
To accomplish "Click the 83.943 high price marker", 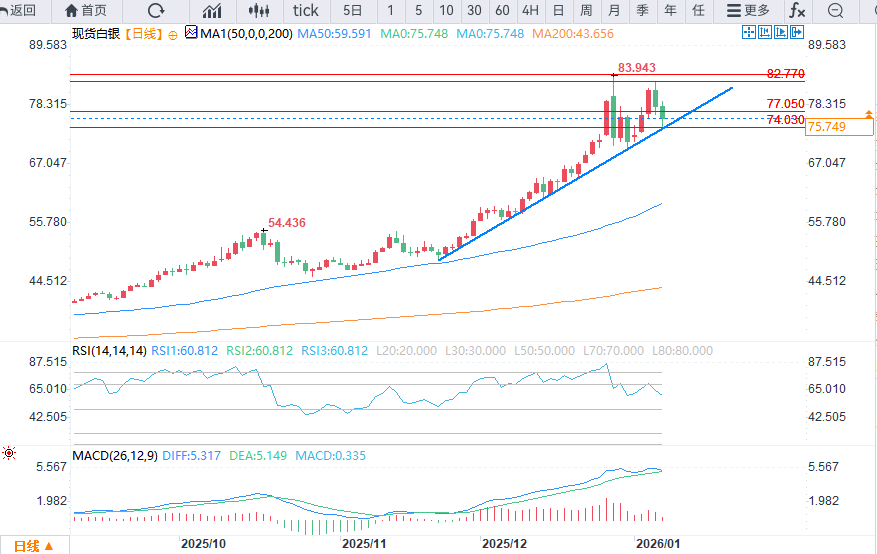I will tap(636, 68).
